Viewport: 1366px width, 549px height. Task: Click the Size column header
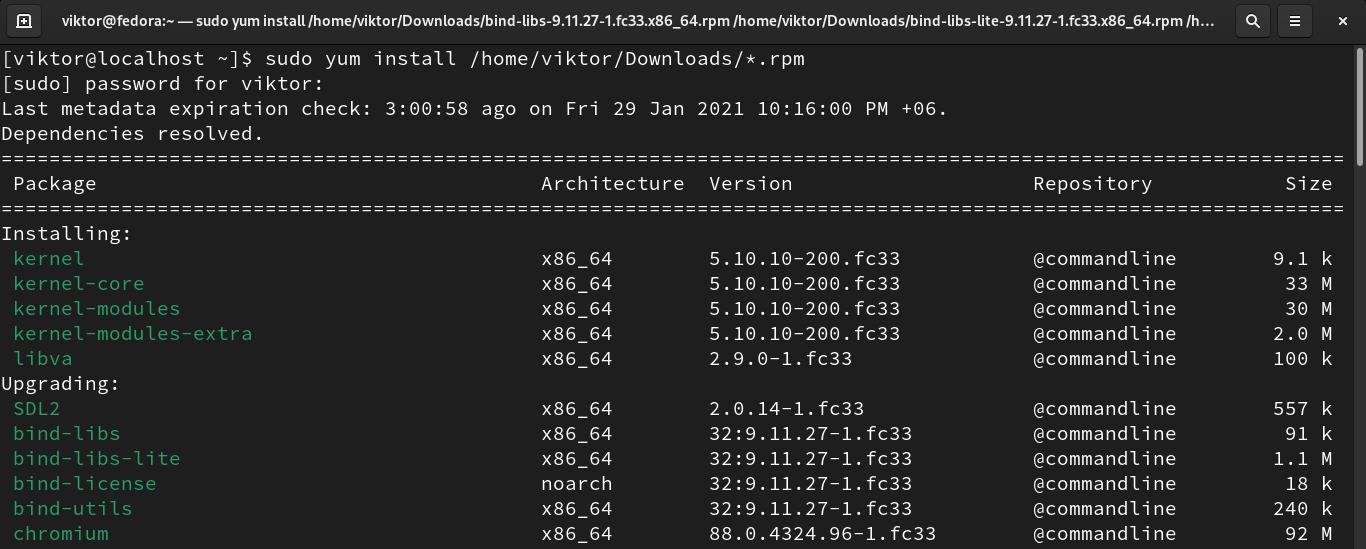tap(1308, 183)
